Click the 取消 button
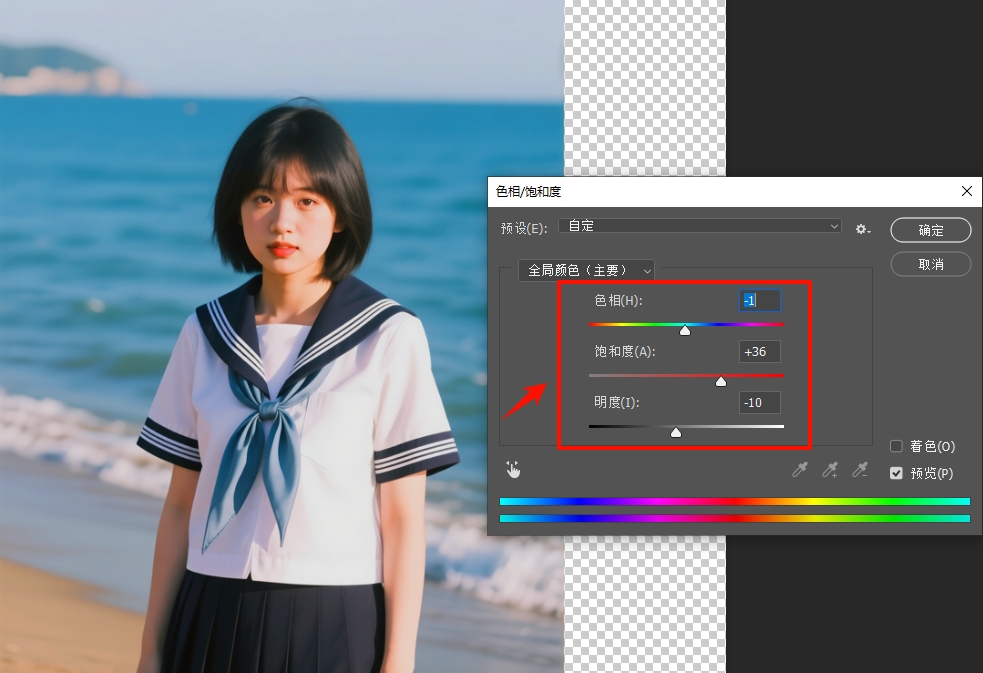Viewport: 983px width, 673px height. coord(931,264)
